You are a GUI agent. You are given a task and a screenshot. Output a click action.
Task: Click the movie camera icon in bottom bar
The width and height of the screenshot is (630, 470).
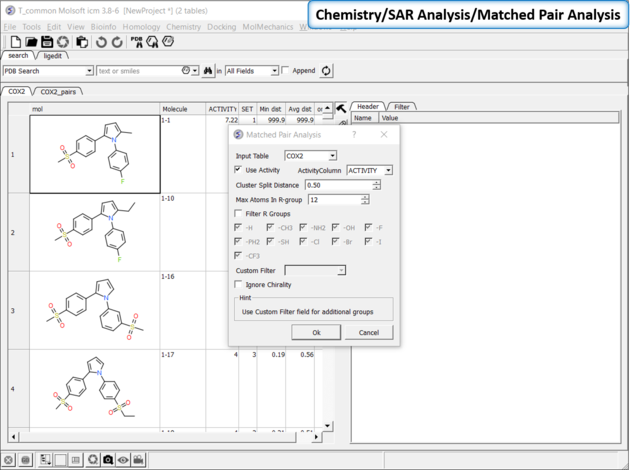pos(139,460)
